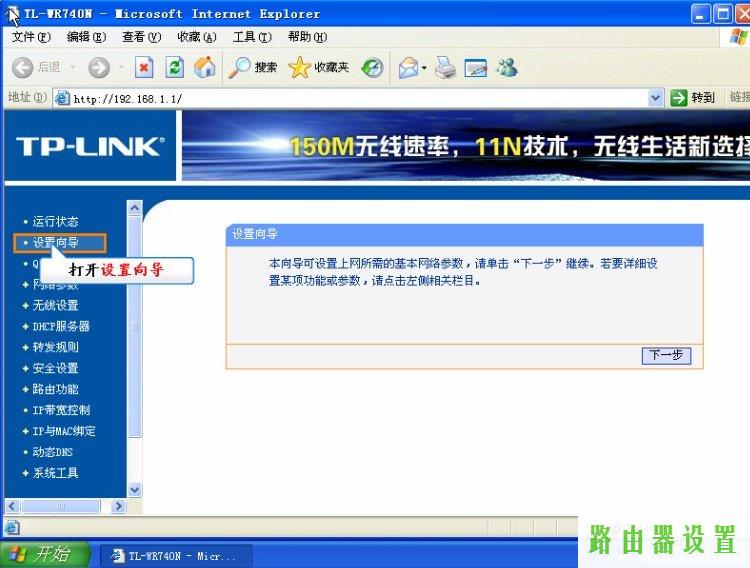The height and width of the screenshot is (568, 750).
Task: Select the TL-WR740N taskbar button
Action: point(176,556)
